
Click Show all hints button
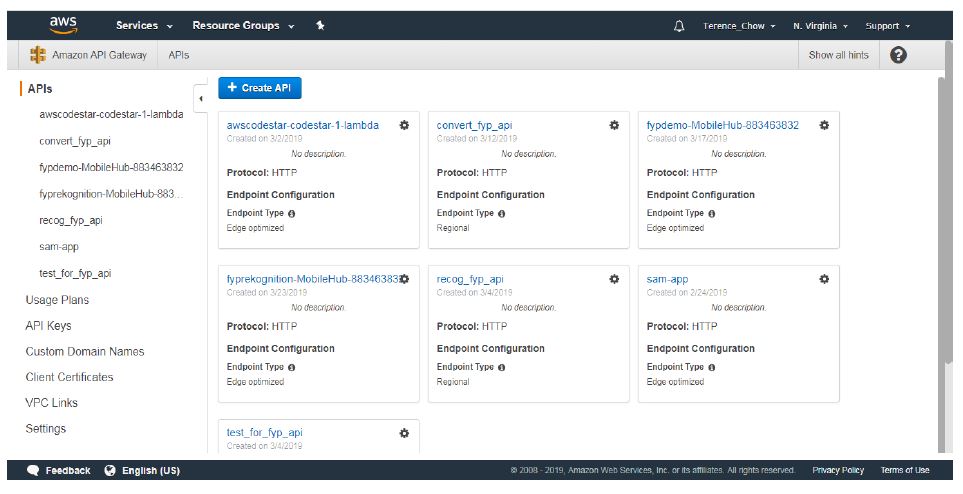tap(838, 55)
